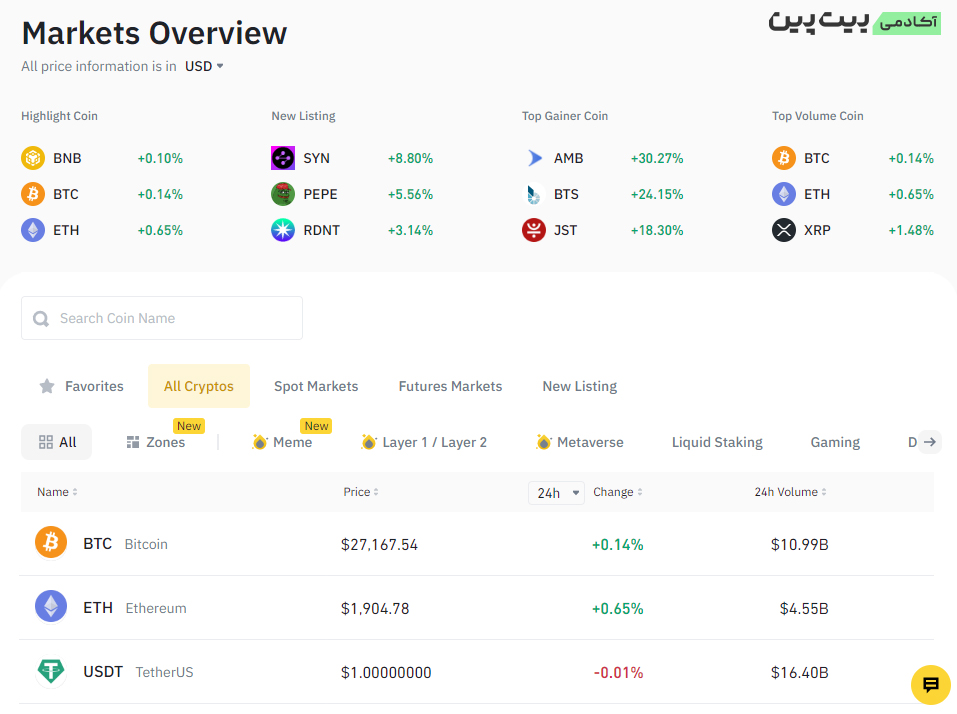Click the Ethereum price $1,904.78

point(375,608)
